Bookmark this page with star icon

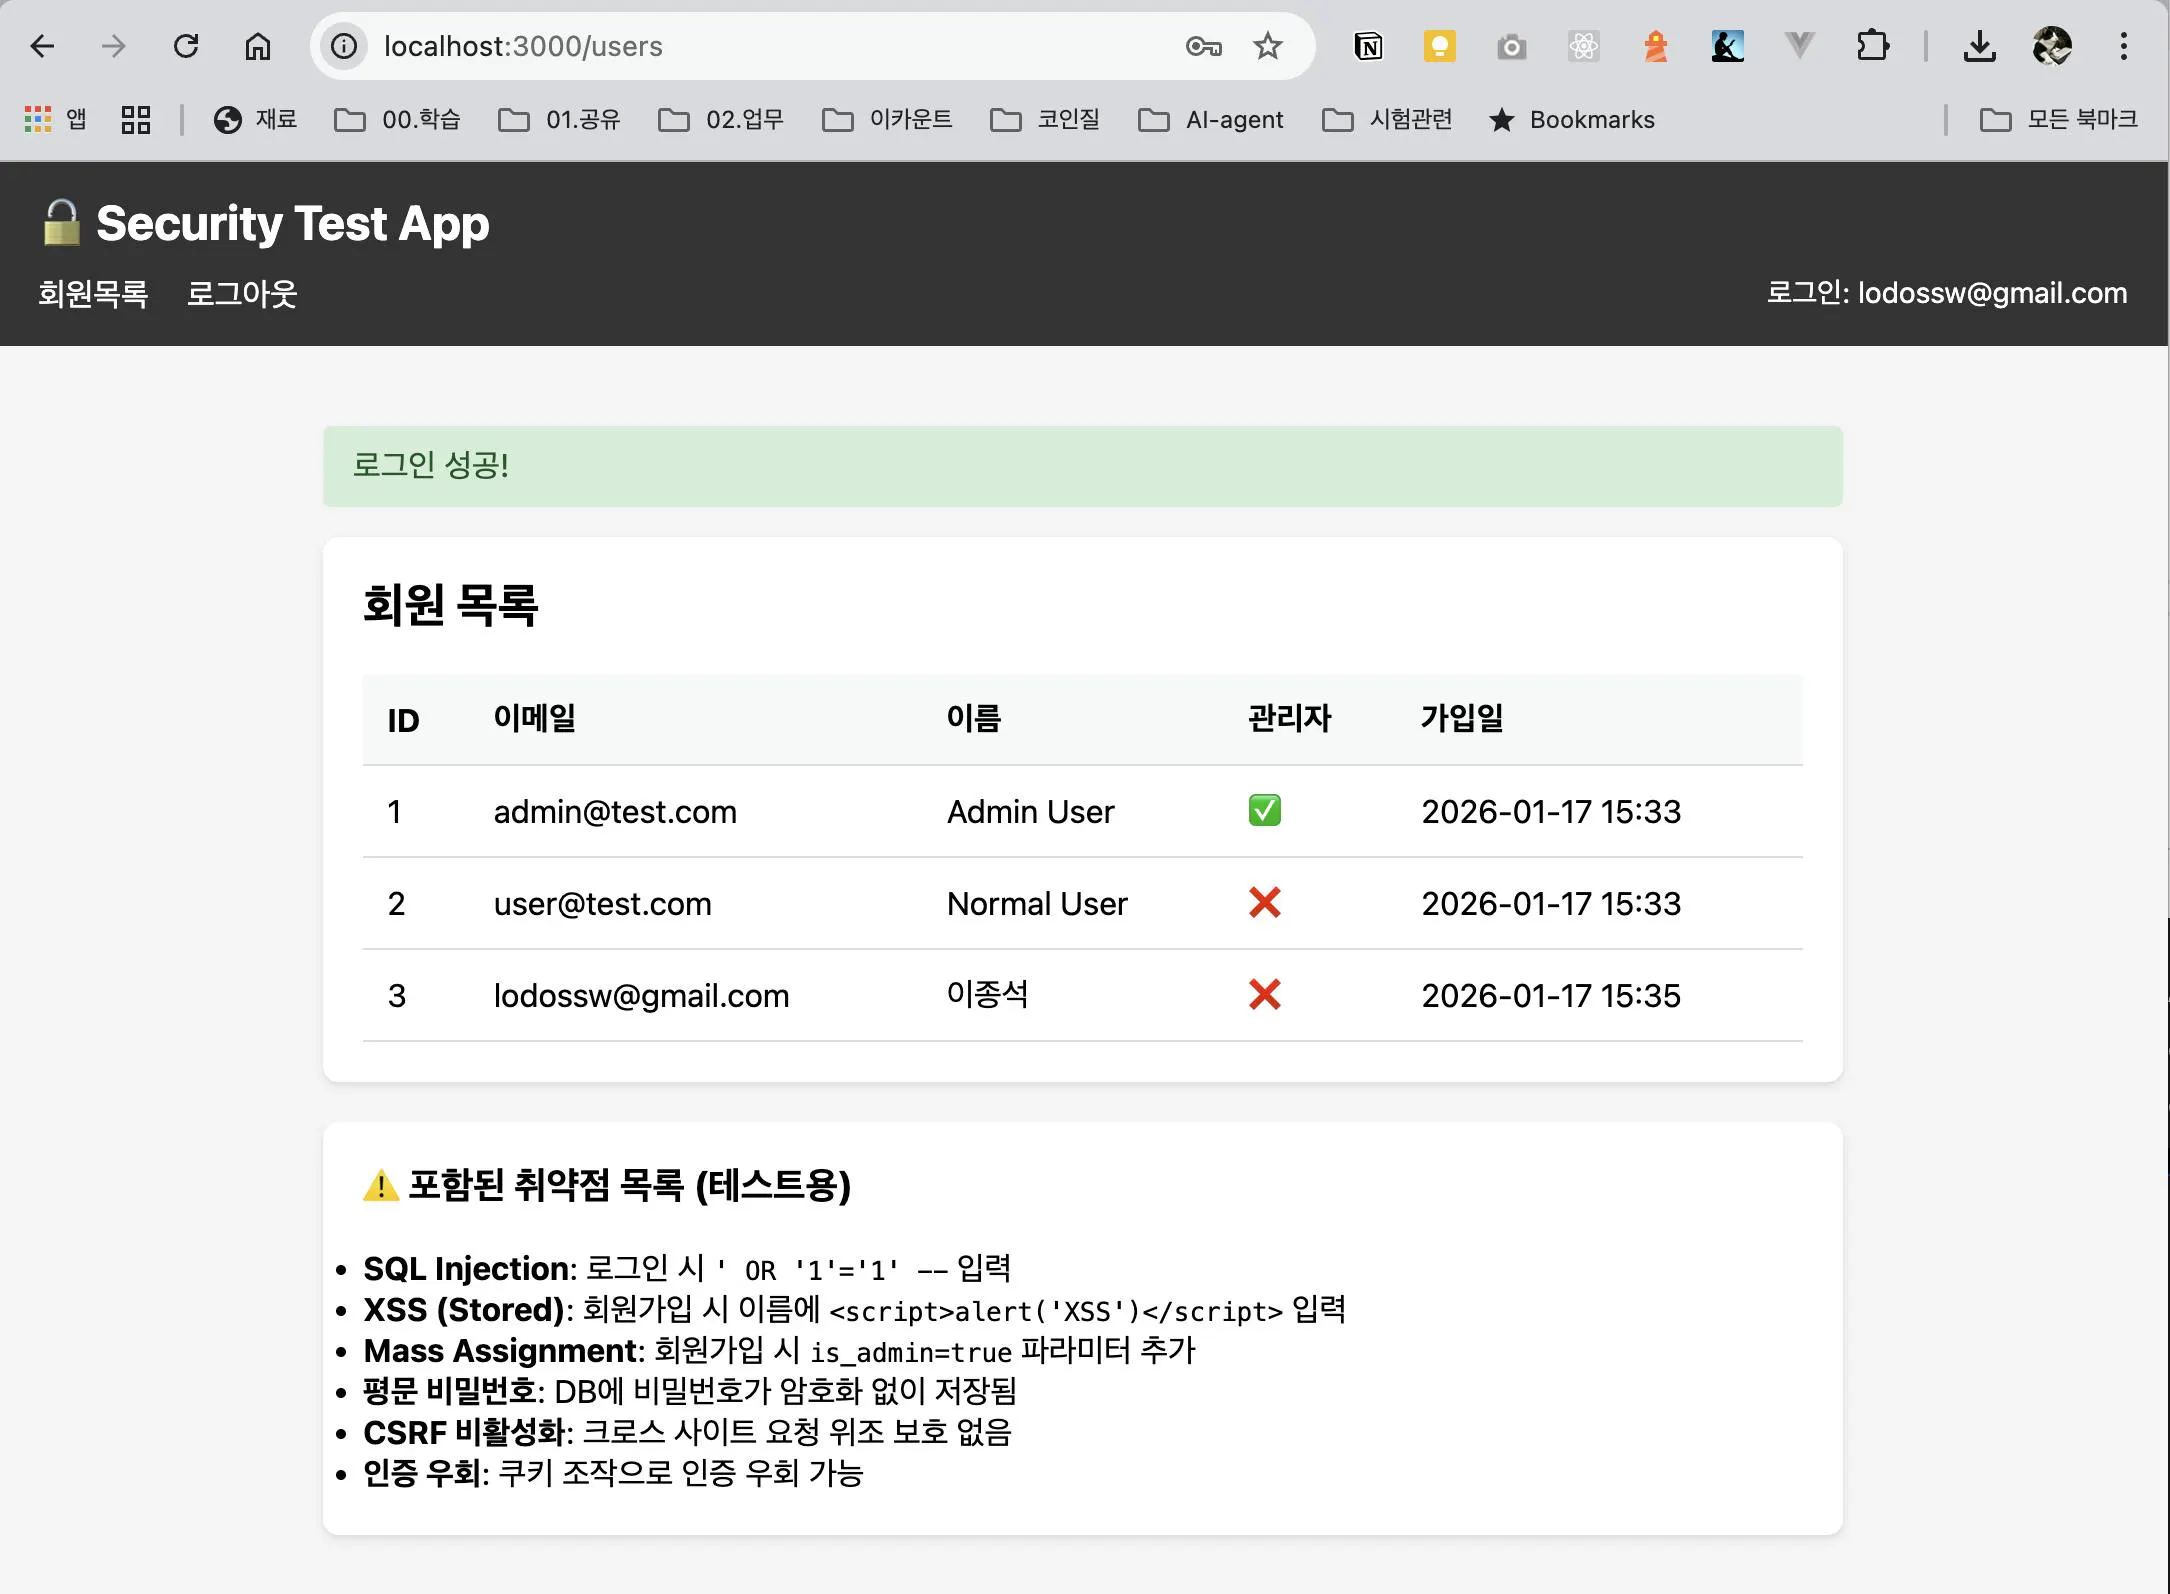click(x=1268, y=46)
